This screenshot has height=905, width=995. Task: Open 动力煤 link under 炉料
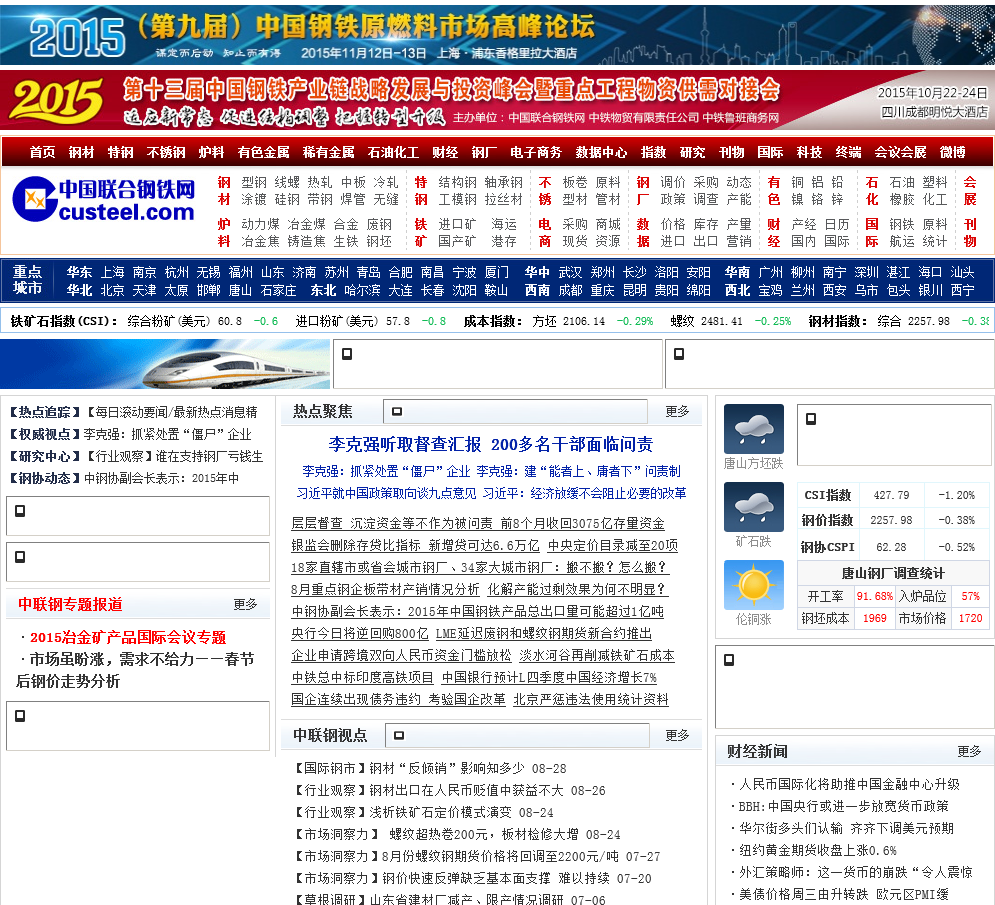coord(260,224)
